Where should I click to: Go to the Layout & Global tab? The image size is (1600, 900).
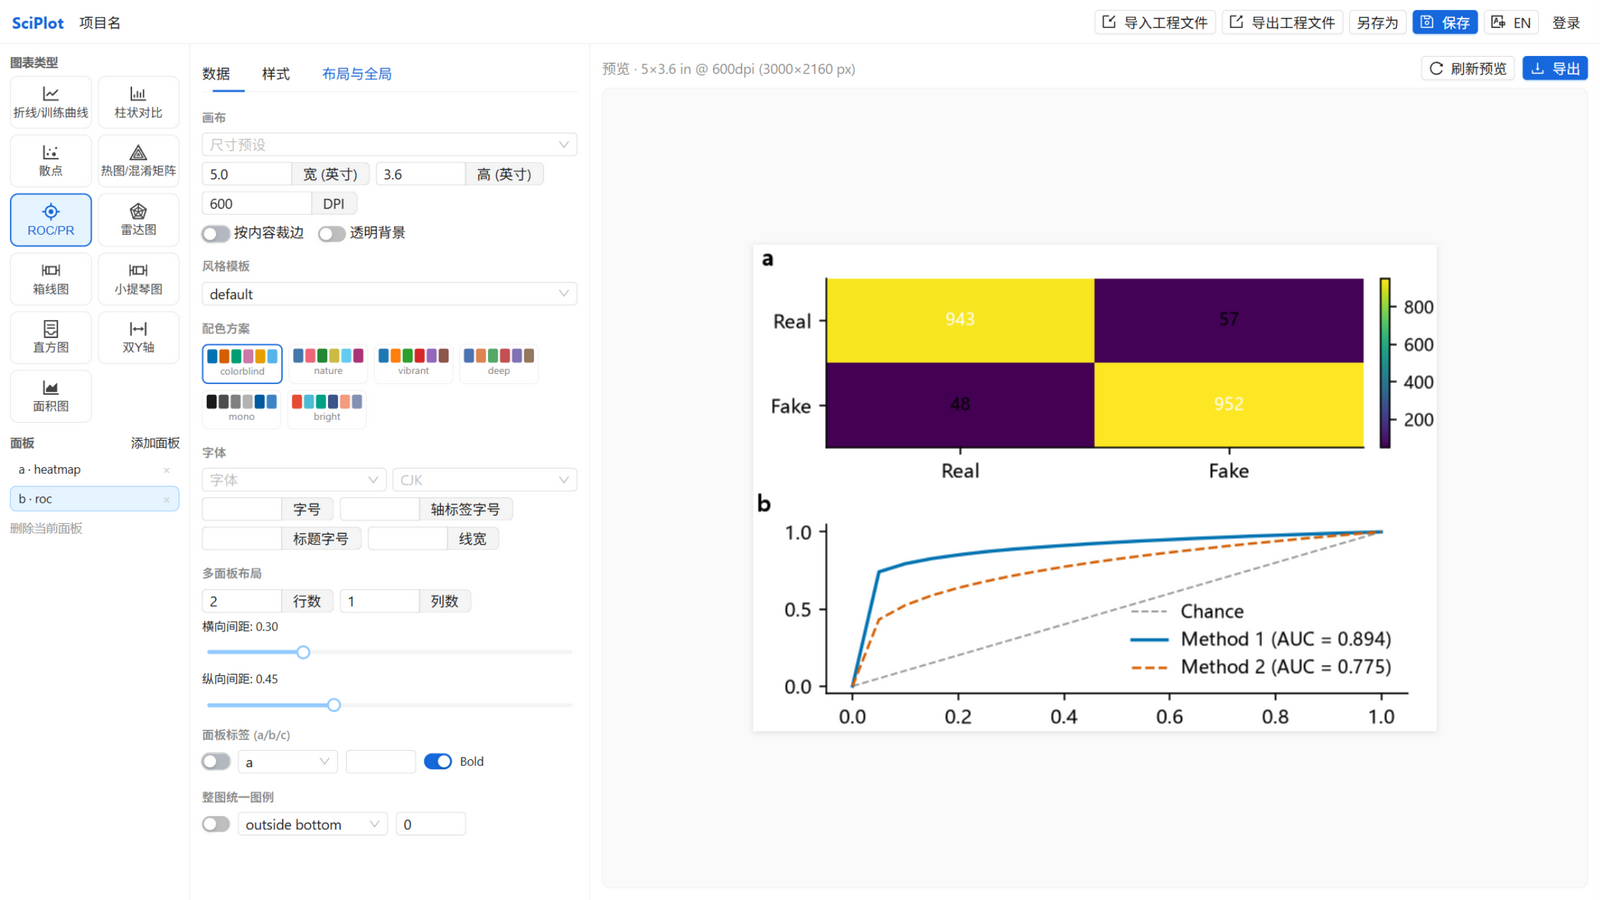(357, 74)
